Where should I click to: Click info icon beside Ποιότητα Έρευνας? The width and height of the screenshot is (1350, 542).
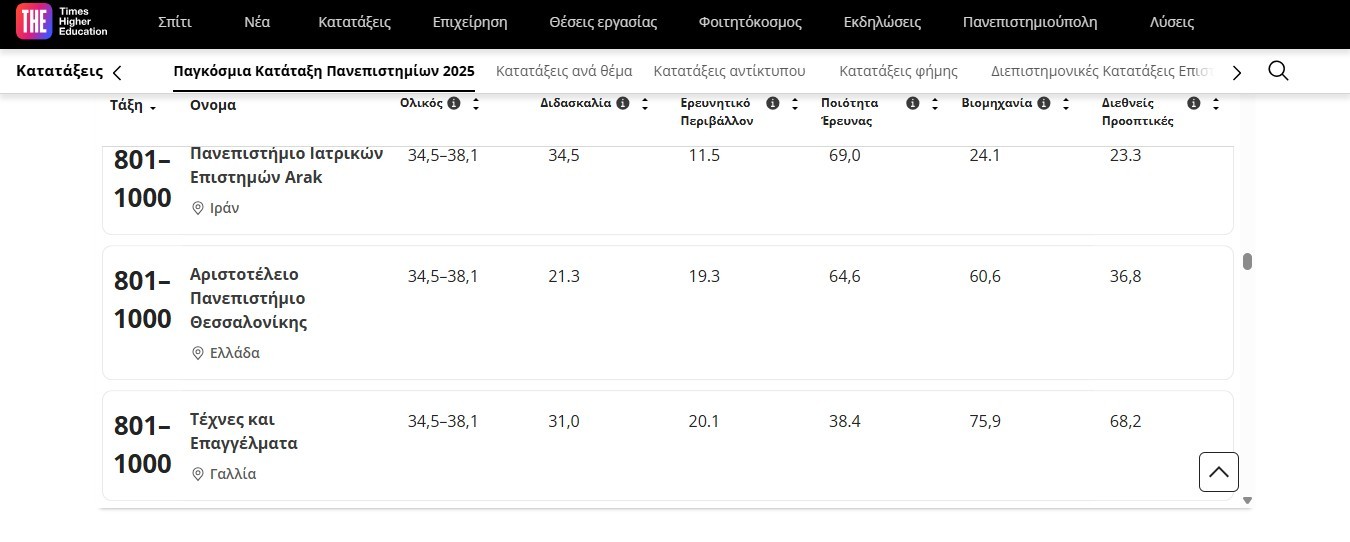coord(912,103)
